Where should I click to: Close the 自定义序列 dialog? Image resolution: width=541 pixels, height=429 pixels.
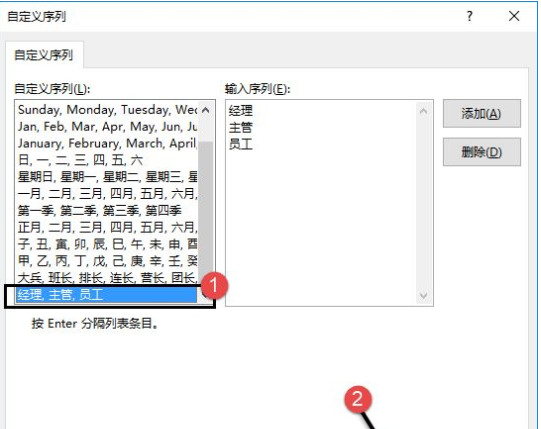click(514, 16)
